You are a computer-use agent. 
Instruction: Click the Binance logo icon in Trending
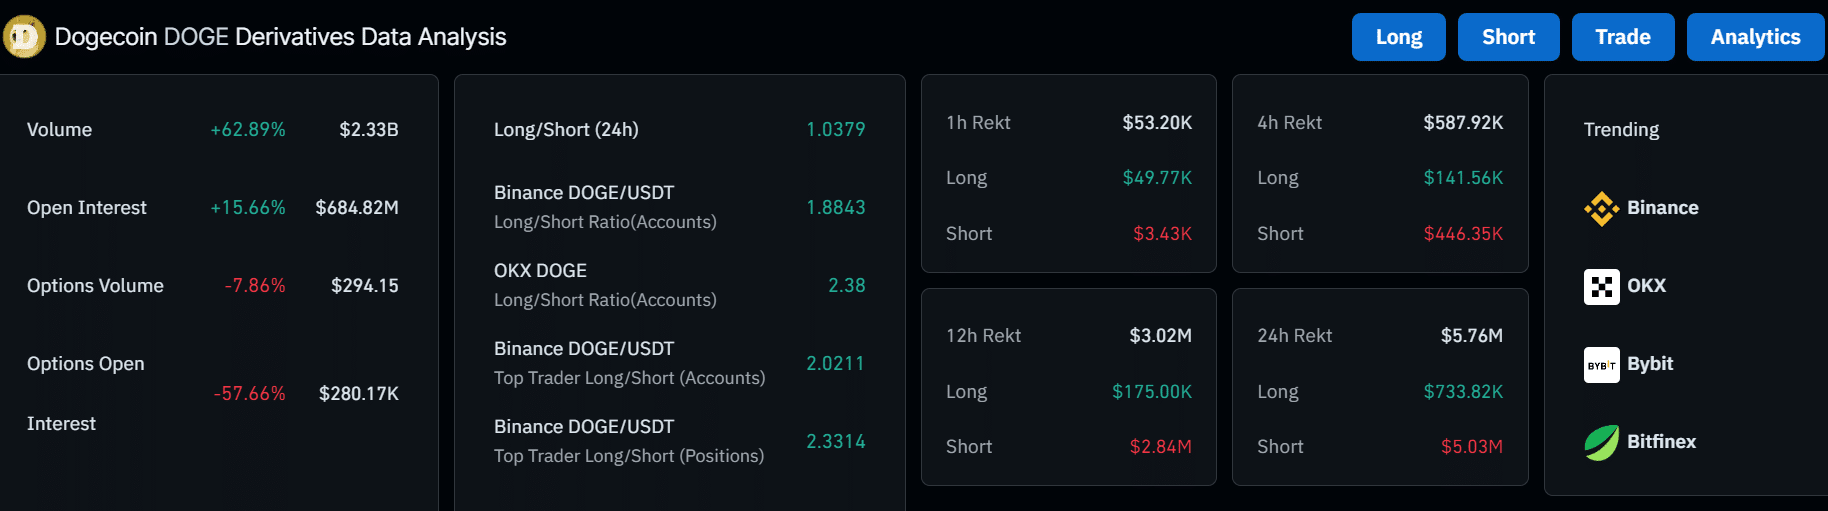click(x=1601, y=208)
